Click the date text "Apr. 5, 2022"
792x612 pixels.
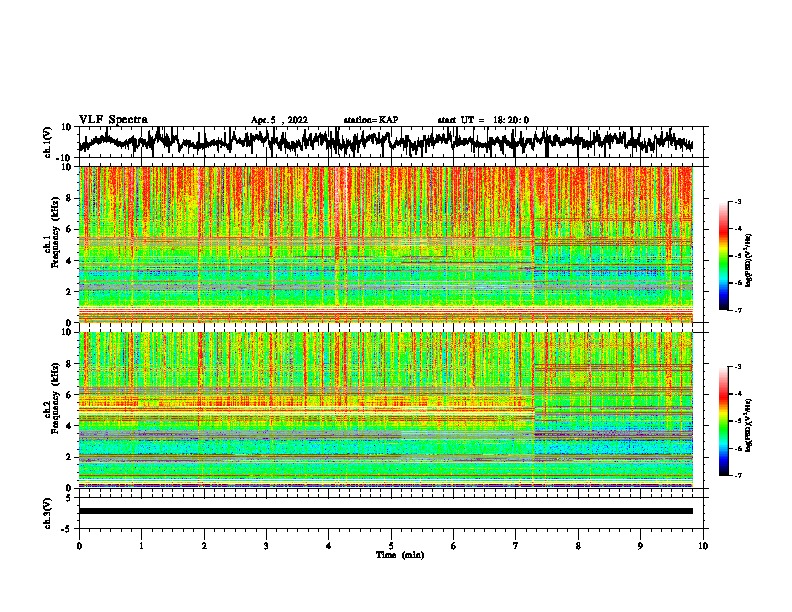click(x=279, y=120)
